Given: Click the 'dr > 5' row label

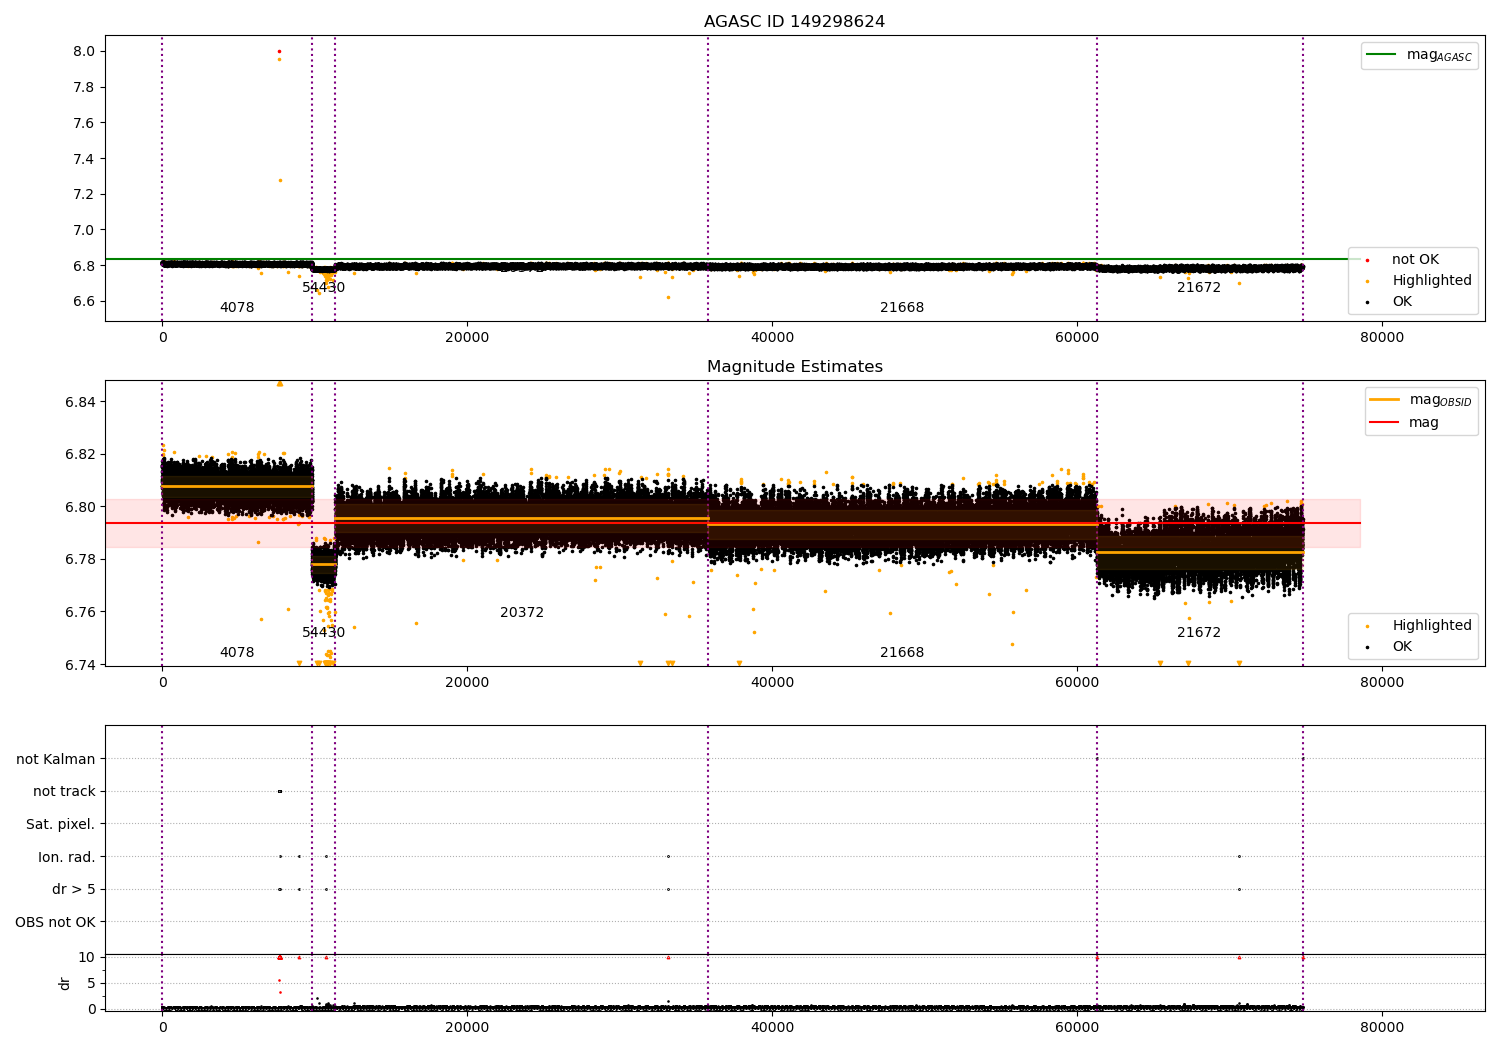Looking at the screenshot, I should point(74,889).
